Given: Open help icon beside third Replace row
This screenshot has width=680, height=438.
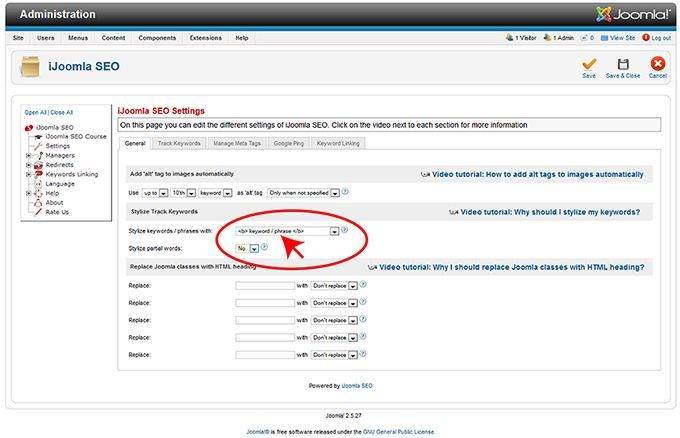Looking at the screenshot, I should pyautogui.click(x=363, y=319).
